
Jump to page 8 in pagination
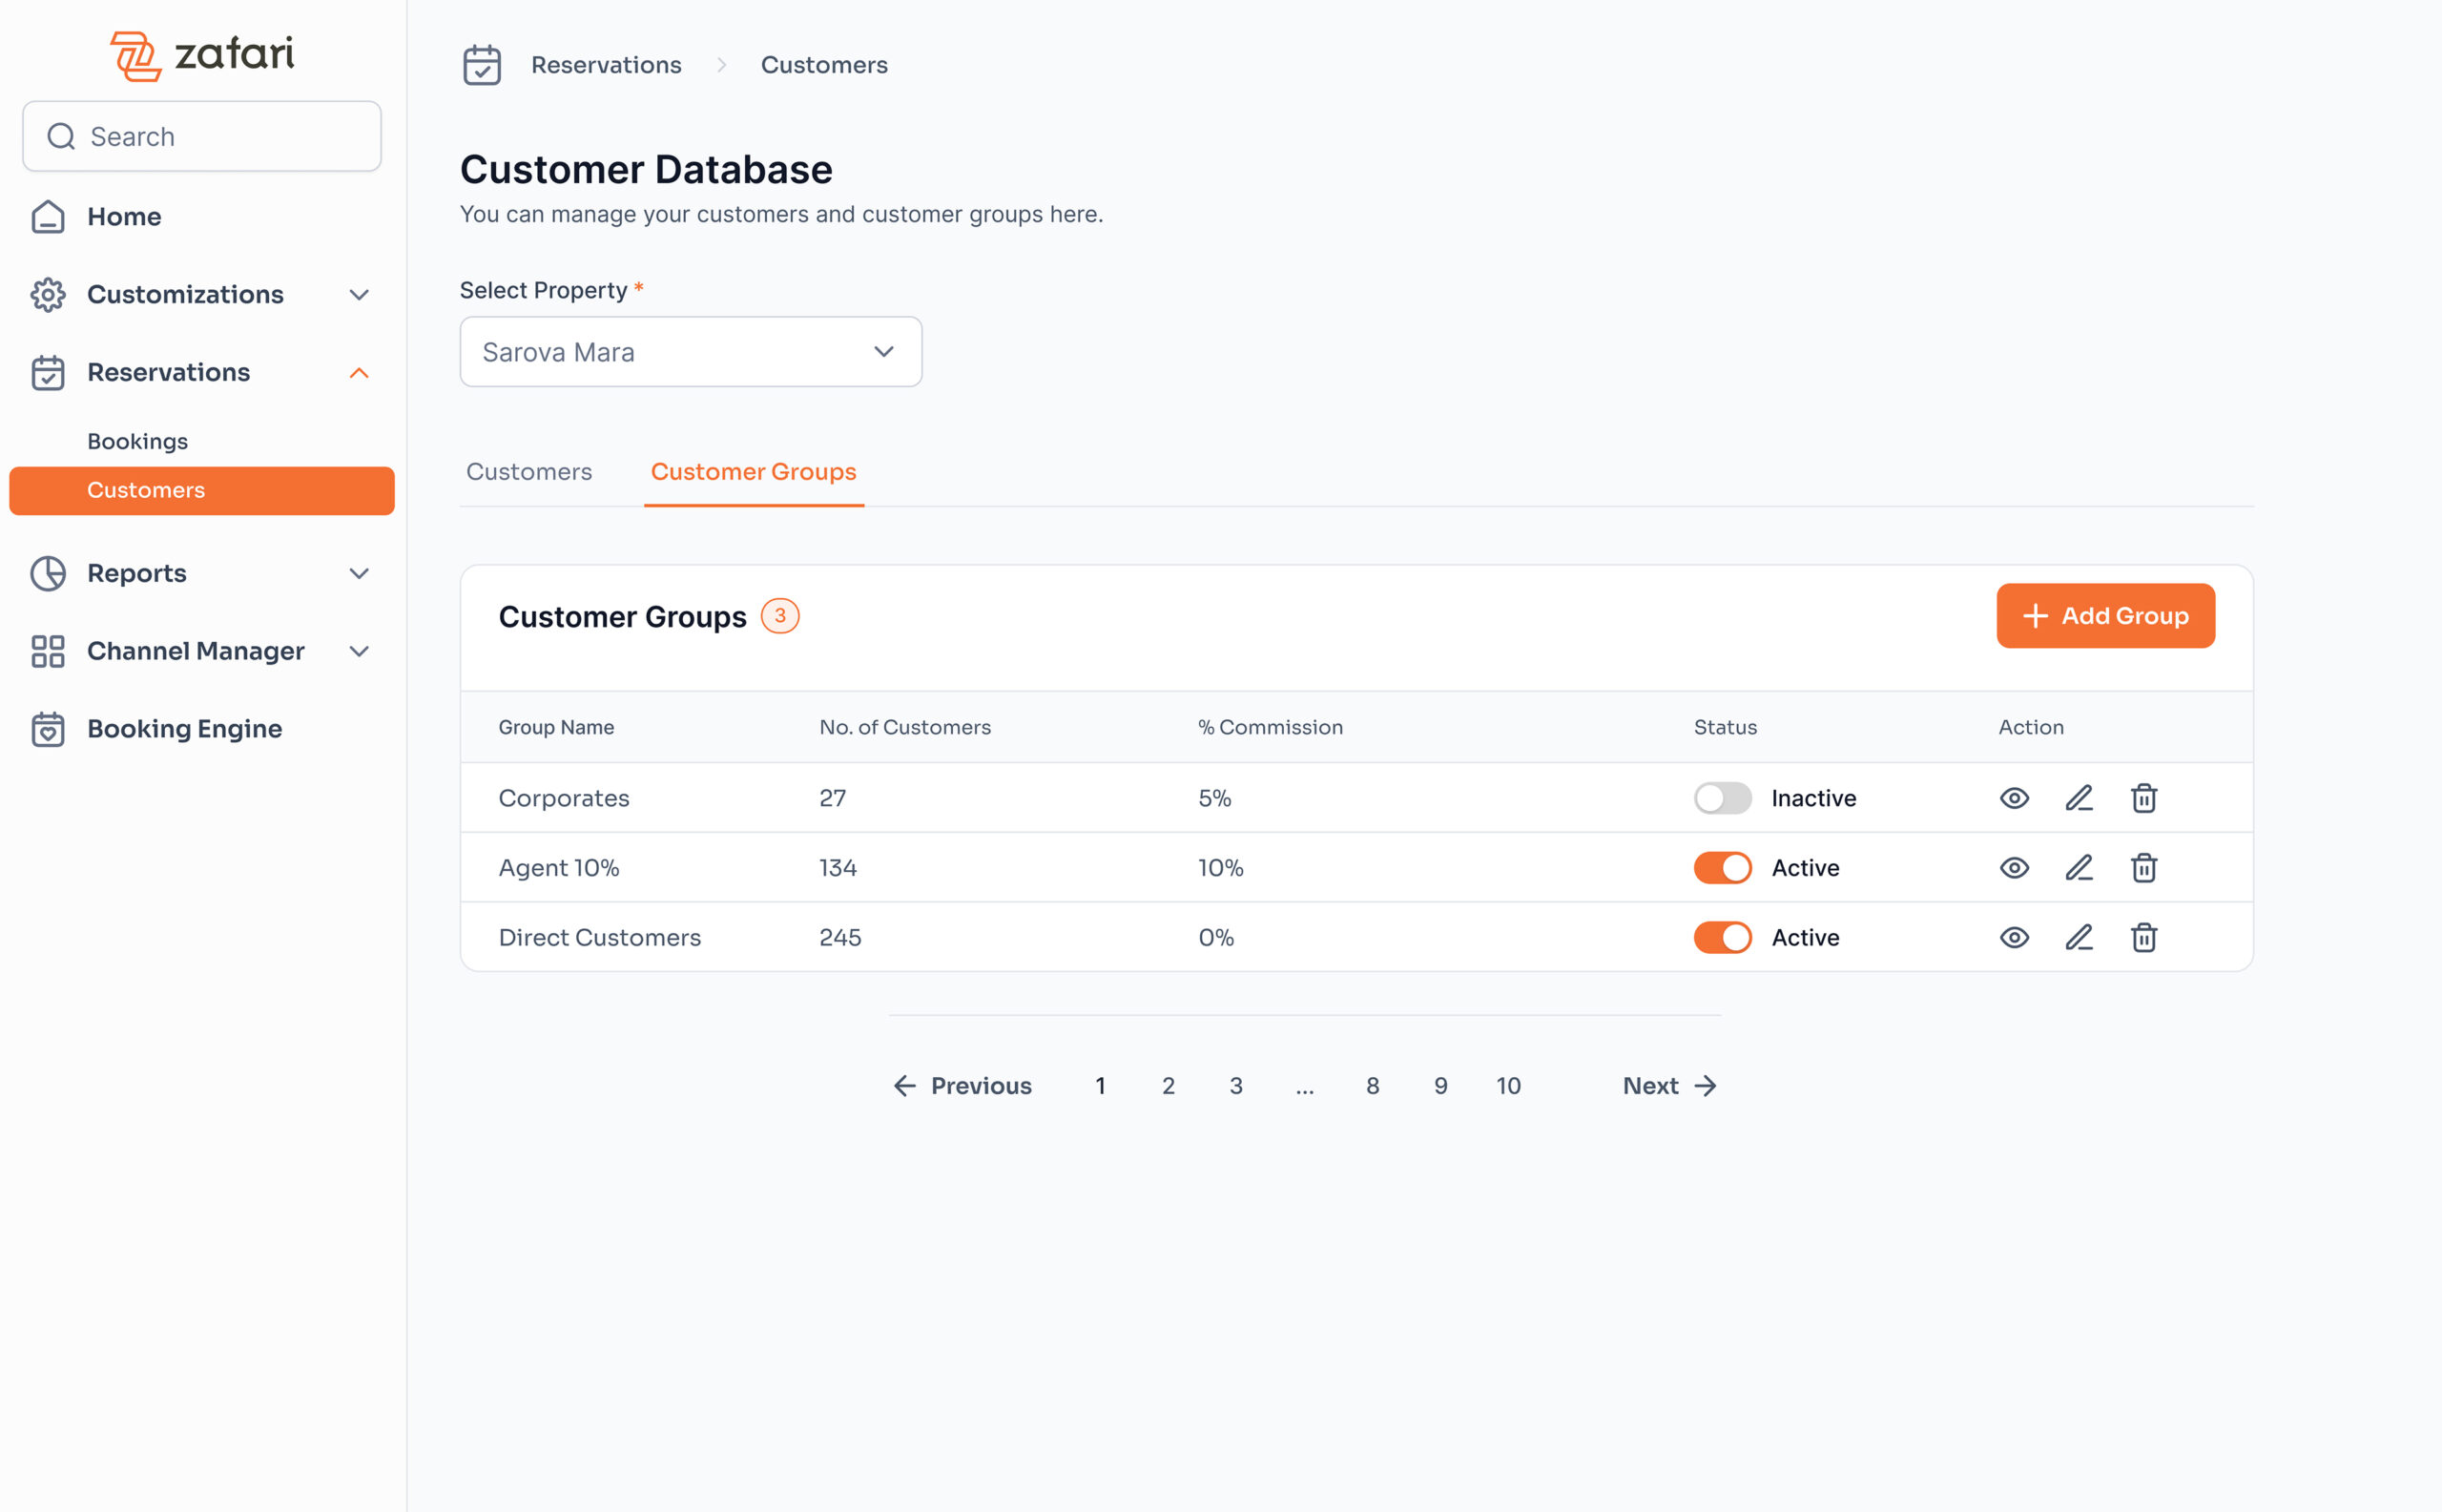point(1372,1085)
